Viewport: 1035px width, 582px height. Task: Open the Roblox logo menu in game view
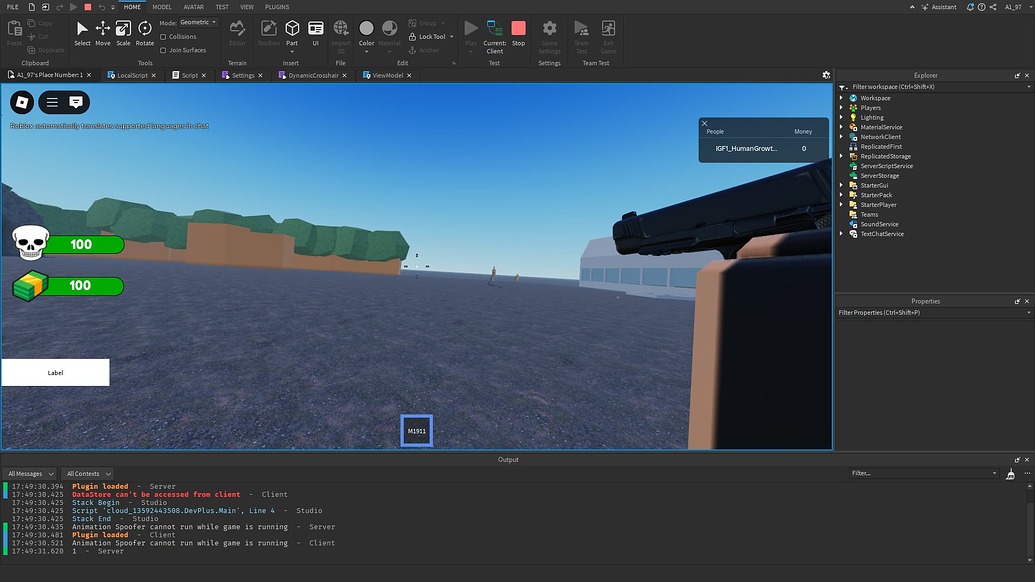click(x=22, y=102)
